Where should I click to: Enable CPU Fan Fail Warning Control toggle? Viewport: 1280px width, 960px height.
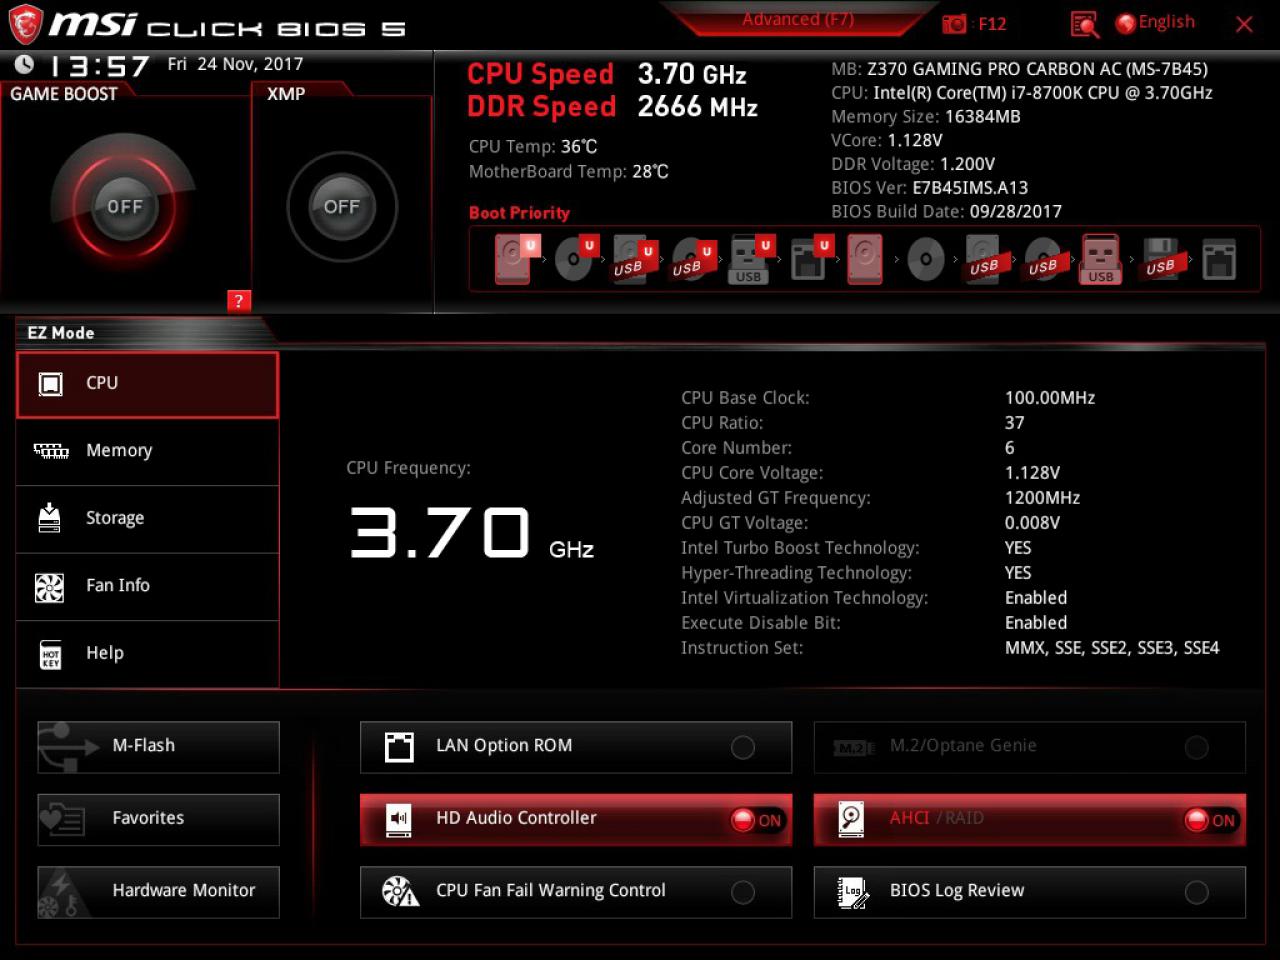[743, 892]
